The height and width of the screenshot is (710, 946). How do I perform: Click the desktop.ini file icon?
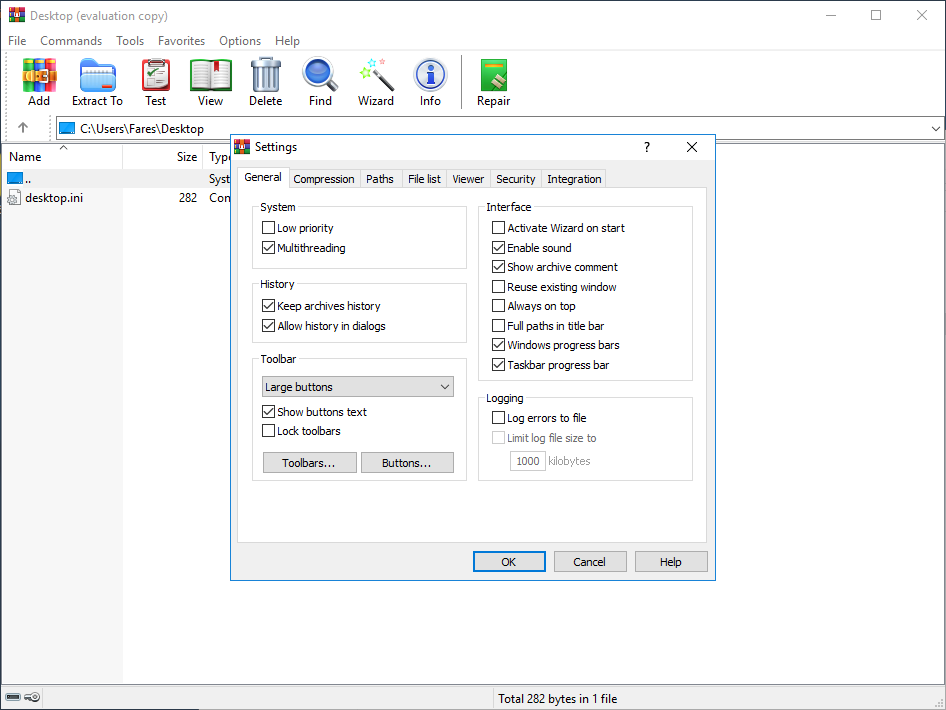coord(14,198)
